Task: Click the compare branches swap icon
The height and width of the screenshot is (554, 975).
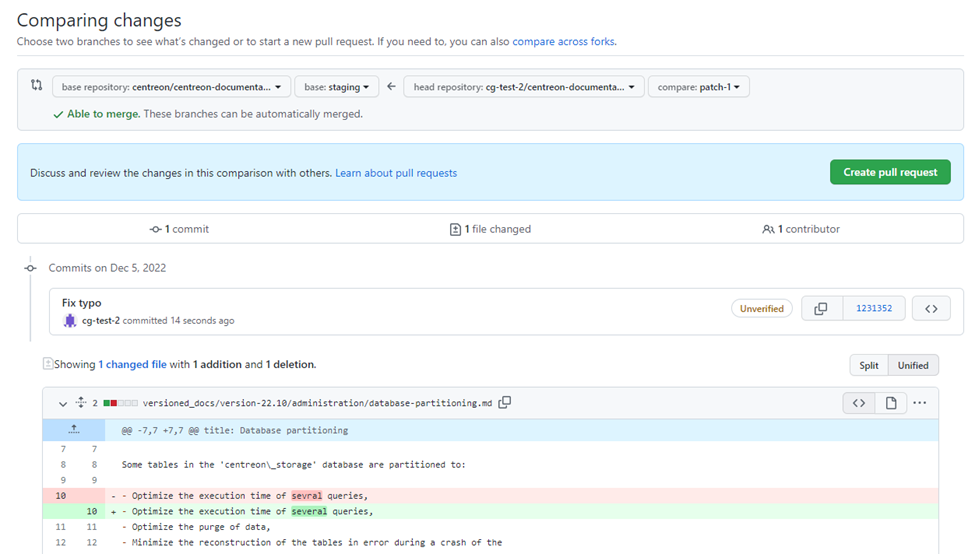Action: coord(37,87)
